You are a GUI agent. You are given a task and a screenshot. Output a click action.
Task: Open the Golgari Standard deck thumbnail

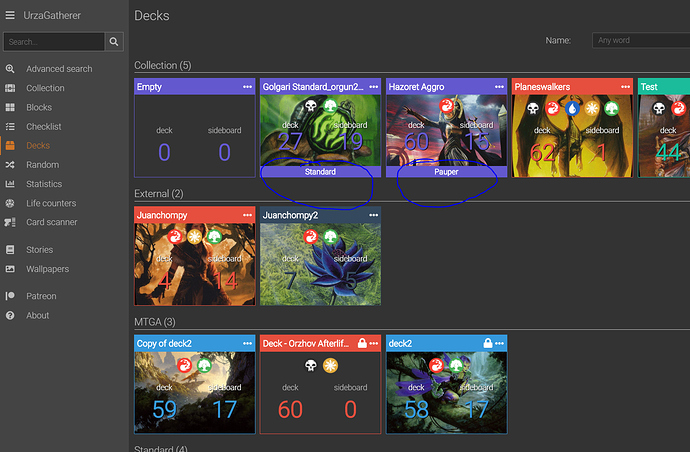pos(320,130)
